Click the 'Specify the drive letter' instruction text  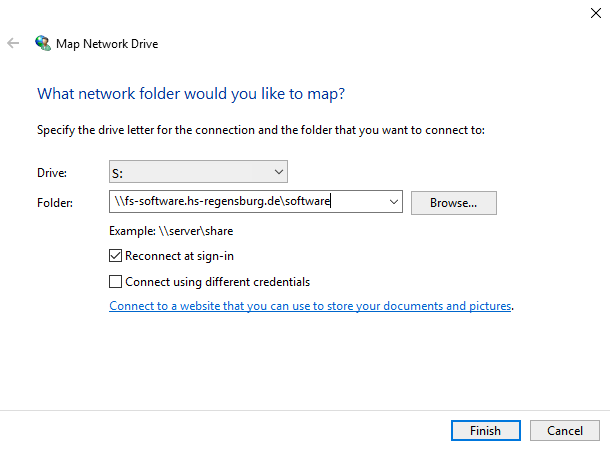(x=260, y=130)
